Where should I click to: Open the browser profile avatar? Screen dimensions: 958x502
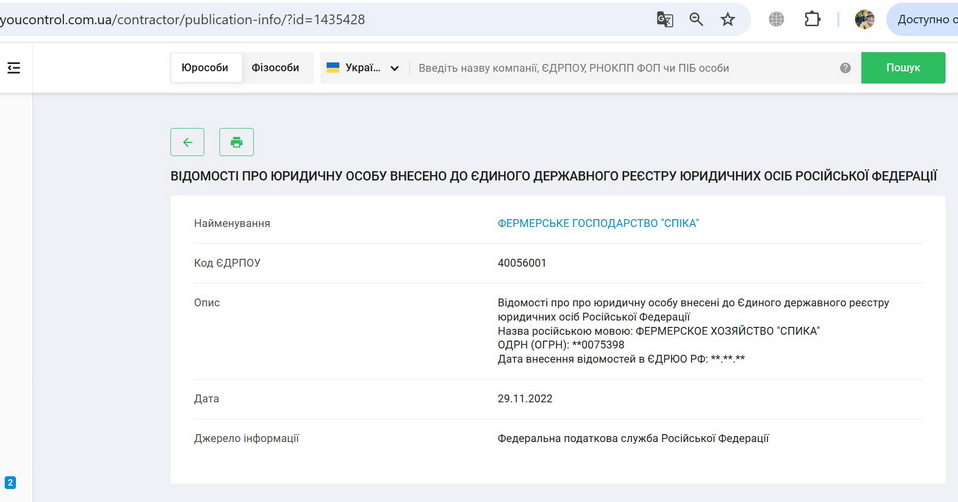coord(865,20)
